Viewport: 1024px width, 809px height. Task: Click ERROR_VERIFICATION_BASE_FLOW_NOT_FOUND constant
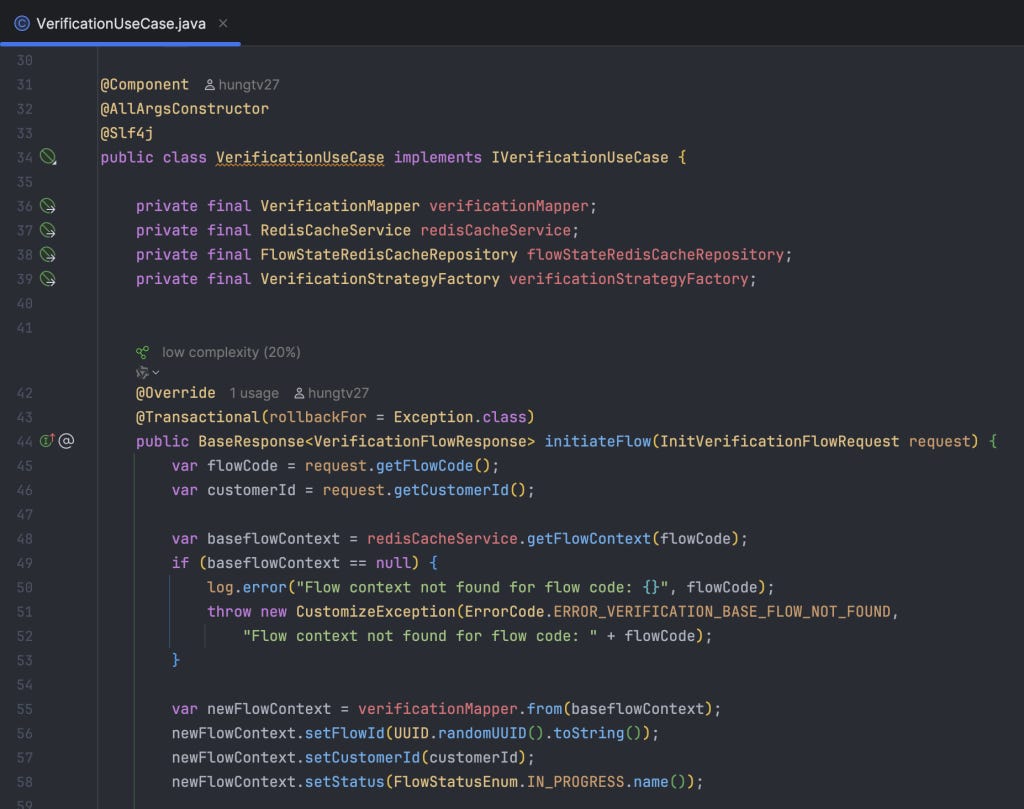tap(722, 612)
